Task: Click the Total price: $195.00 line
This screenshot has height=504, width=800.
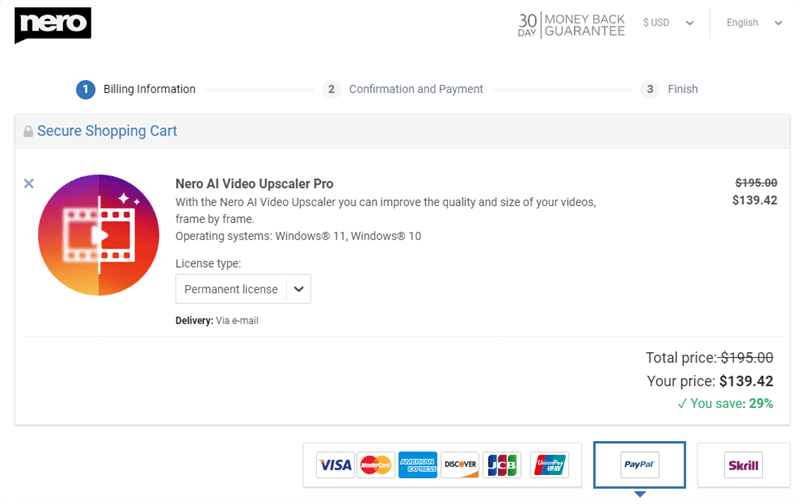Action: pyautogui.click(x=710, y=358)
